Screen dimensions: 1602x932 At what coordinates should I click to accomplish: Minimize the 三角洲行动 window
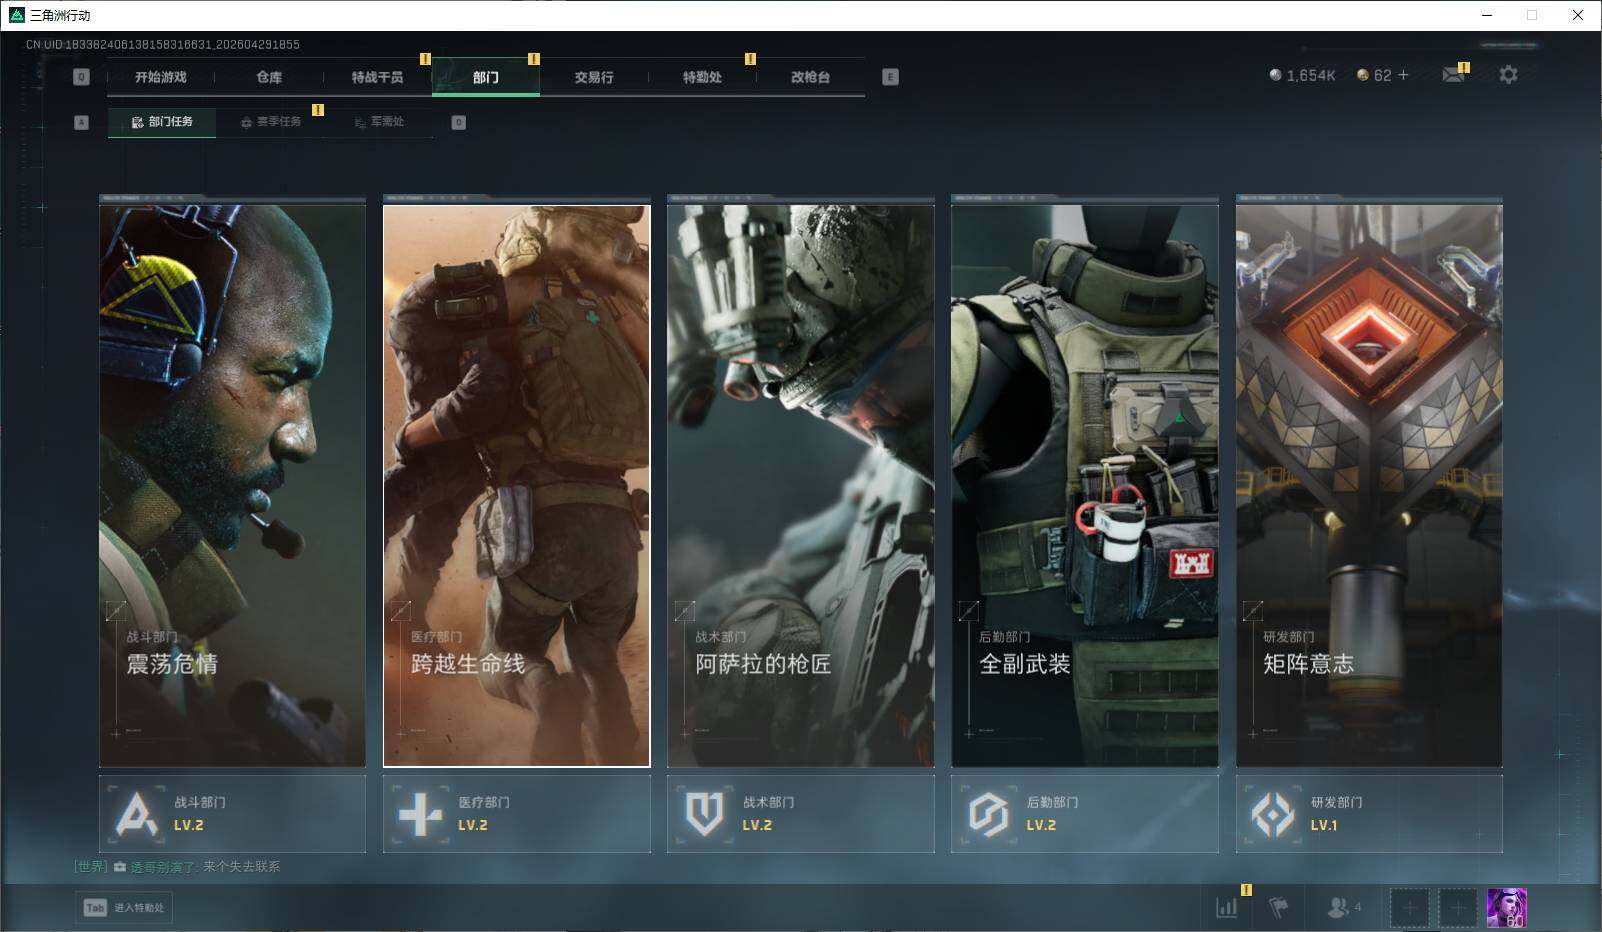coord(1487,15)
